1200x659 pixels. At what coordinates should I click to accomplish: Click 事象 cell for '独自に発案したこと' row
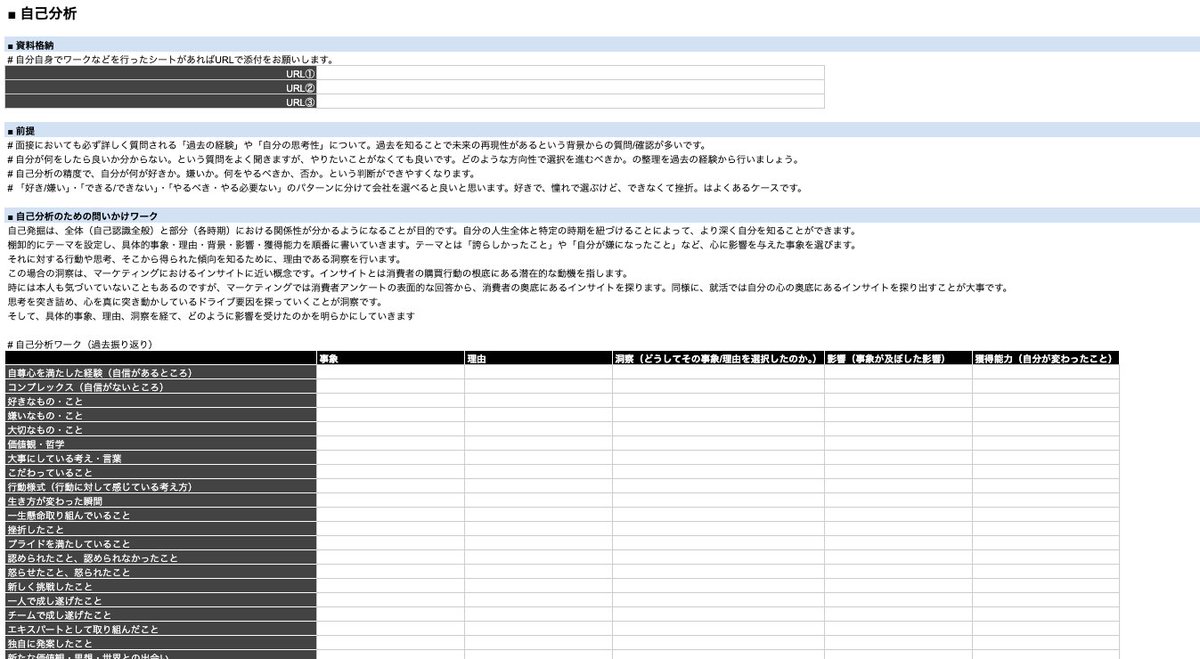[390, 644]
